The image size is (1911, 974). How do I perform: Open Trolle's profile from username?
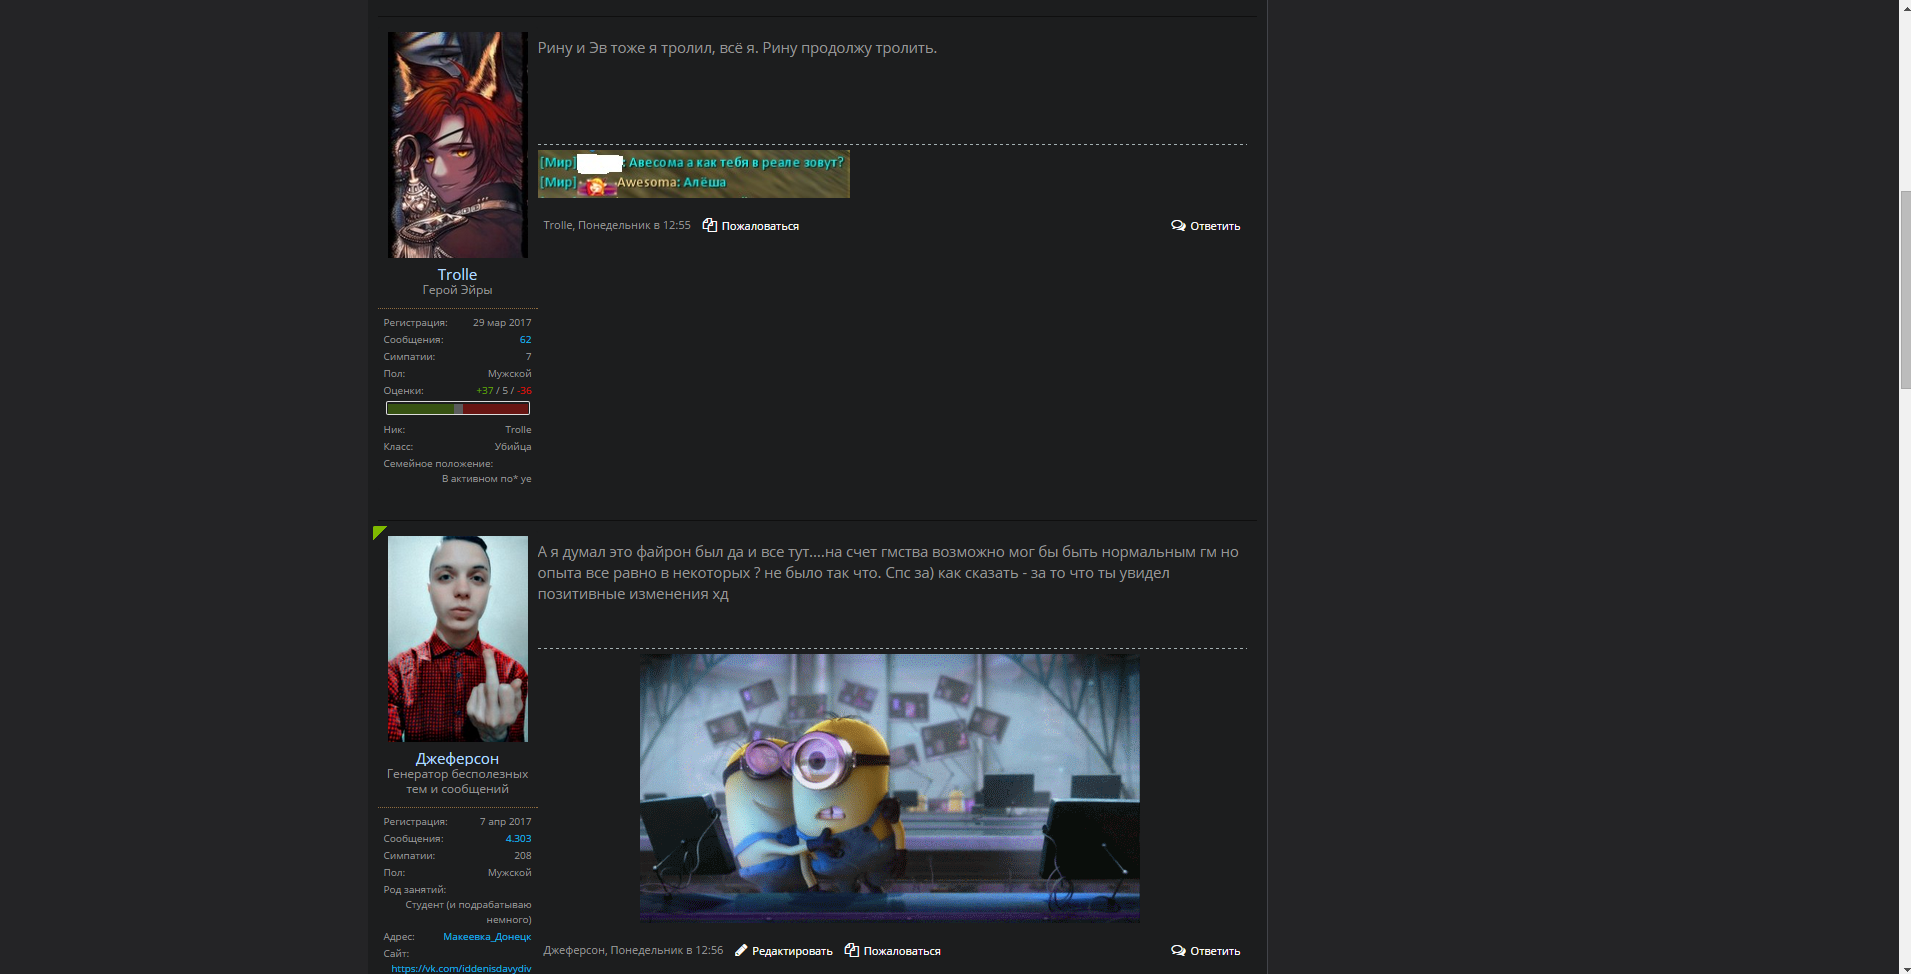click(457, 274)
